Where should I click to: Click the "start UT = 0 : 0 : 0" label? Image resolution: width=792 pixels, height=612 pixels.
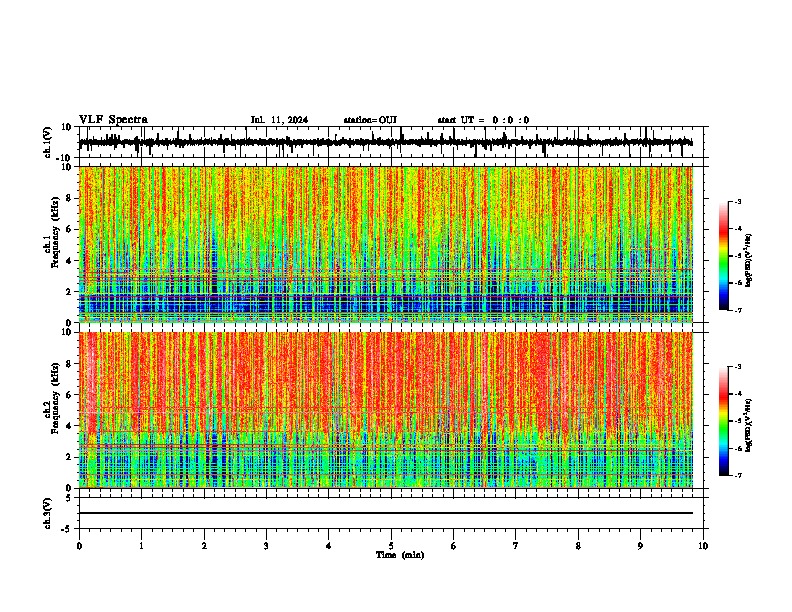483,120
